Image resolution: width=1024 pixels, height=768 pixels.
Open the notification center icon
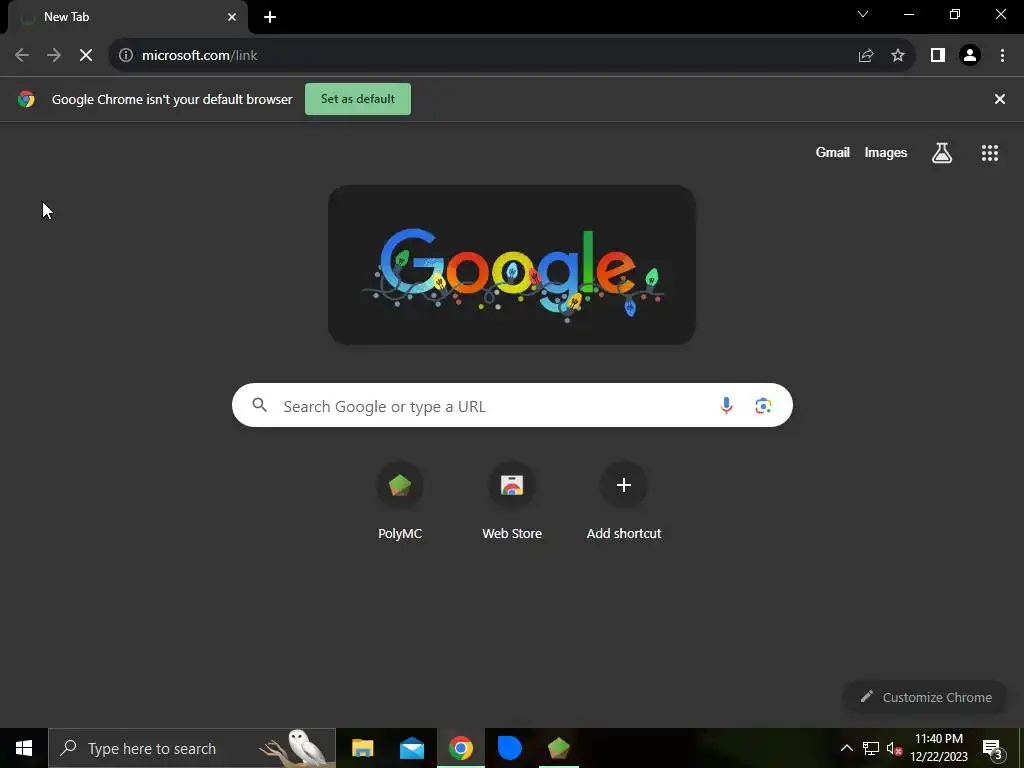(993, 748)
